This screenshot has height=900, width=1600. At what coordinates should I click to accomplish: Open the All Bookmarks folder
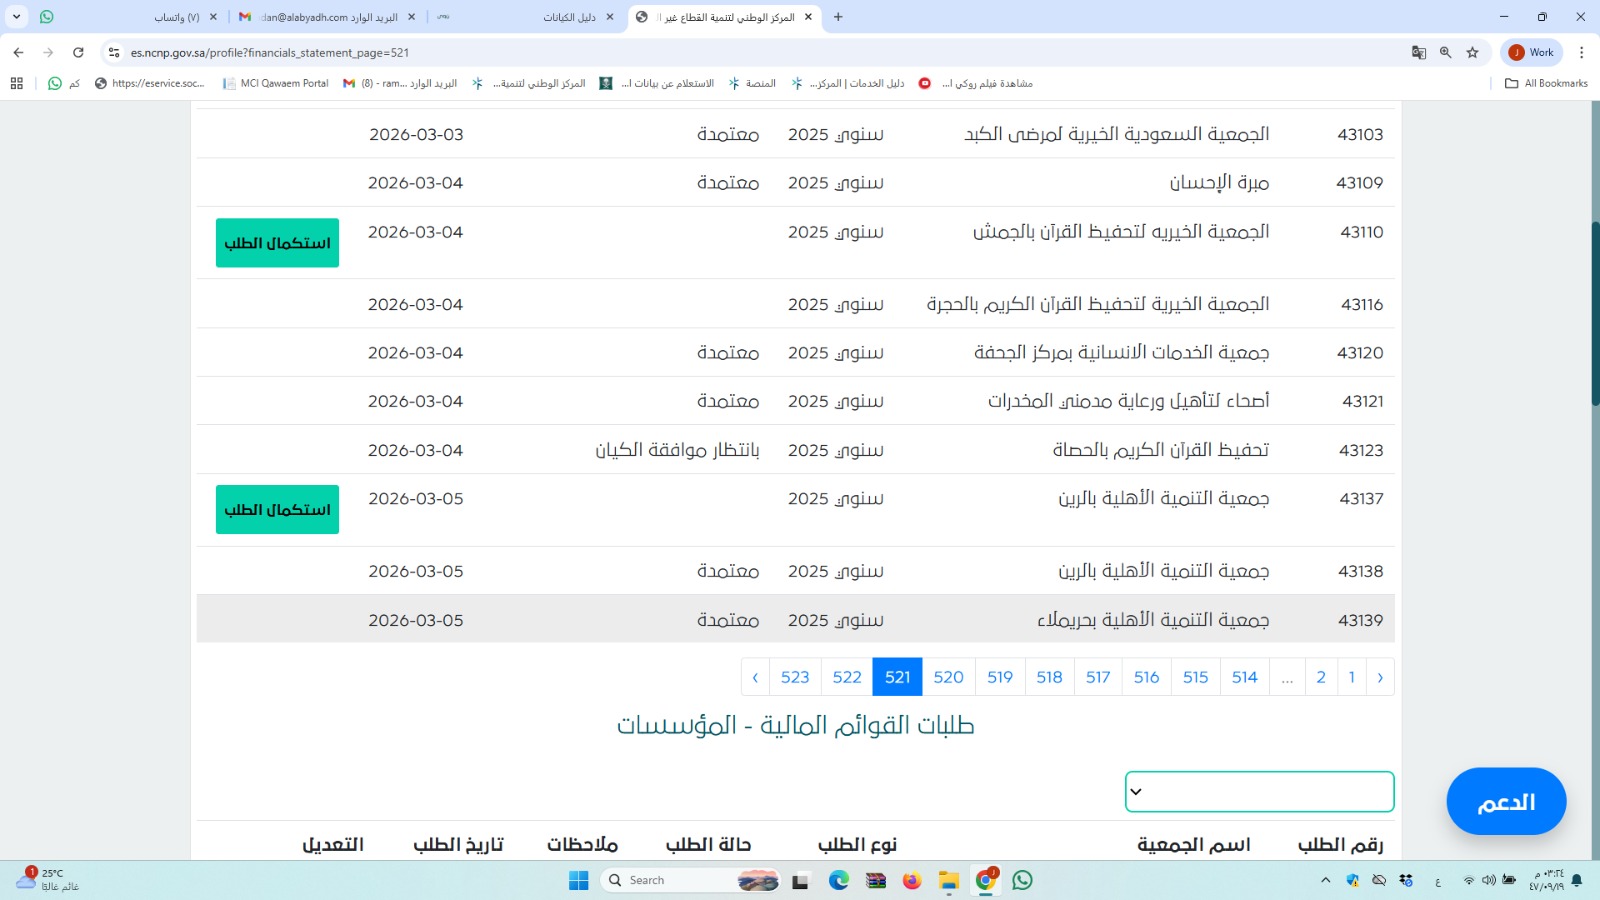click(x=1546, y=83)
